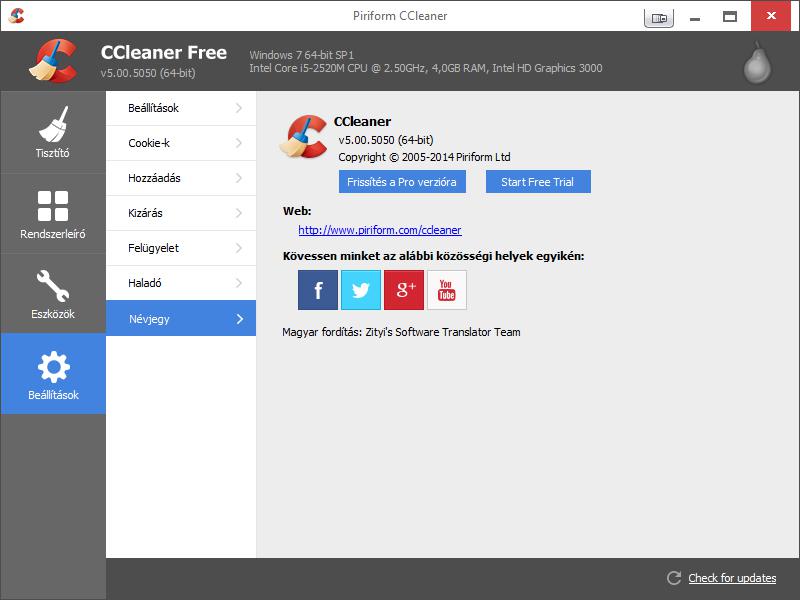Click the CCleaner Free header title
800x600 pixels.
(164, 53)
